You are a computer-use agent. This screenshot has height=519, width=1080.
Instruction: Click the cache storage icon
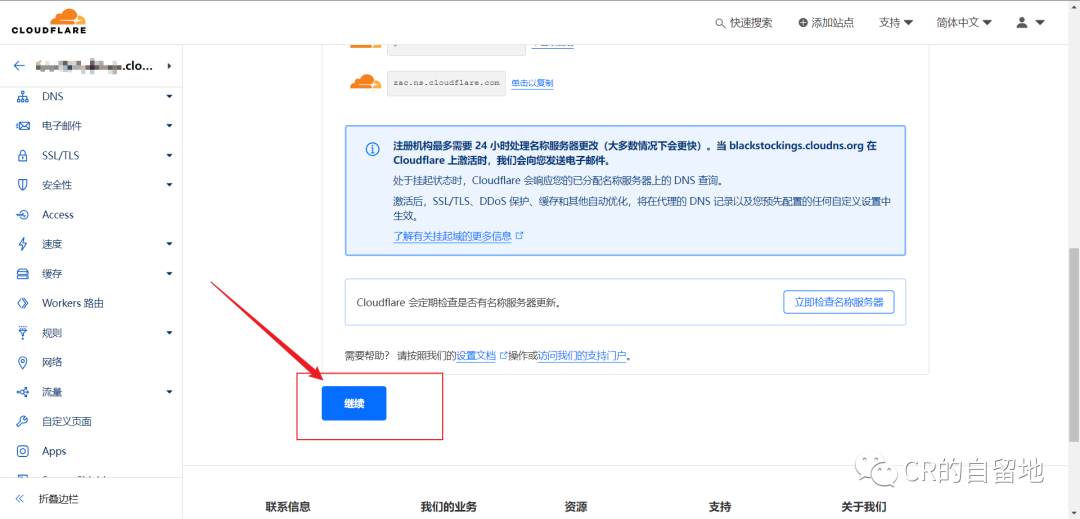pyautogui.click(x=23, y=274)
